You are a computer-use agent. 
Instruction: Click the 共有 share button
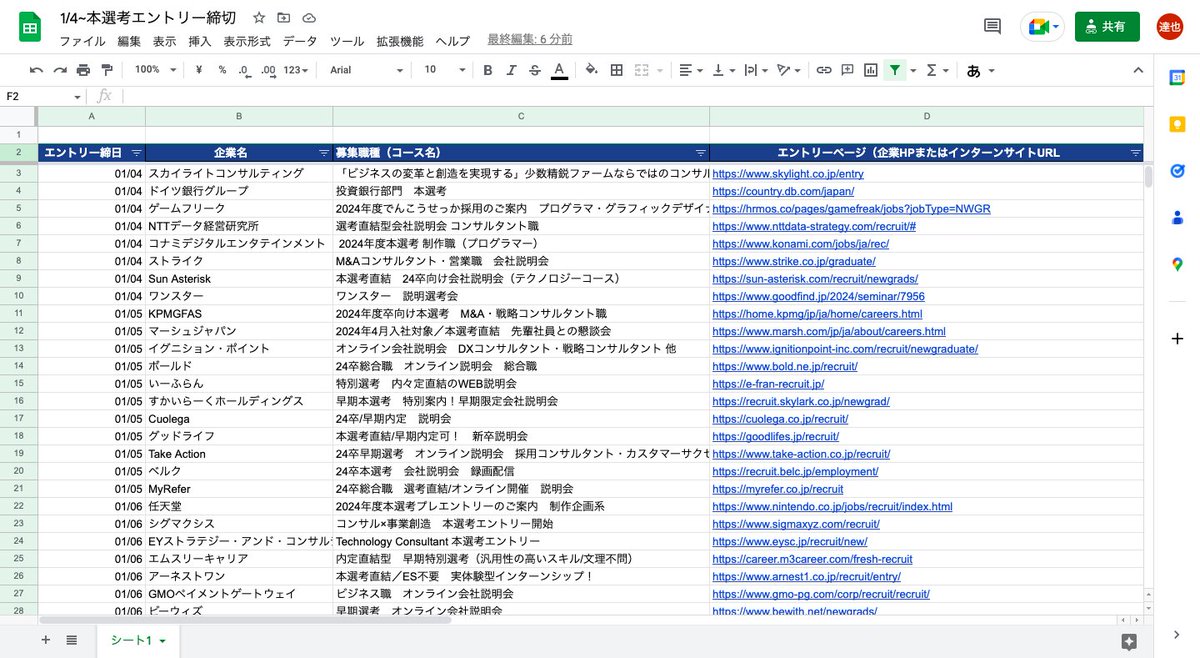(x=1107, y=27)
